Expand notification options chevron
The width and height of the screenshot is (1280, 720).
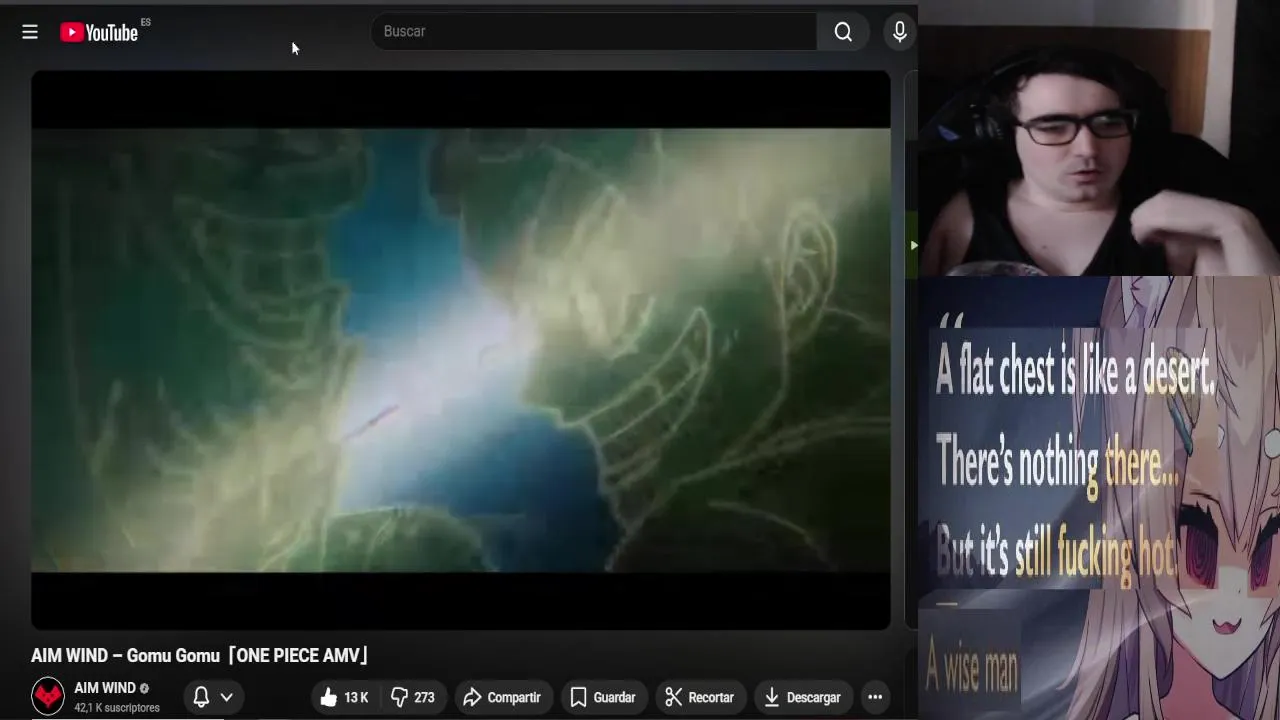tap(227, 697)
